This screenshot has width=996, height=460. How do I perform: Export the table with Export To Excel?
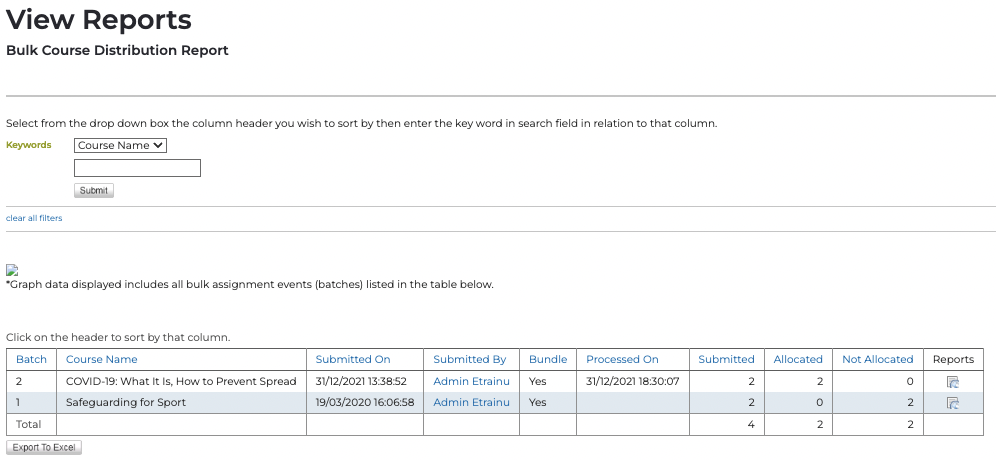[x=44, y=448]
